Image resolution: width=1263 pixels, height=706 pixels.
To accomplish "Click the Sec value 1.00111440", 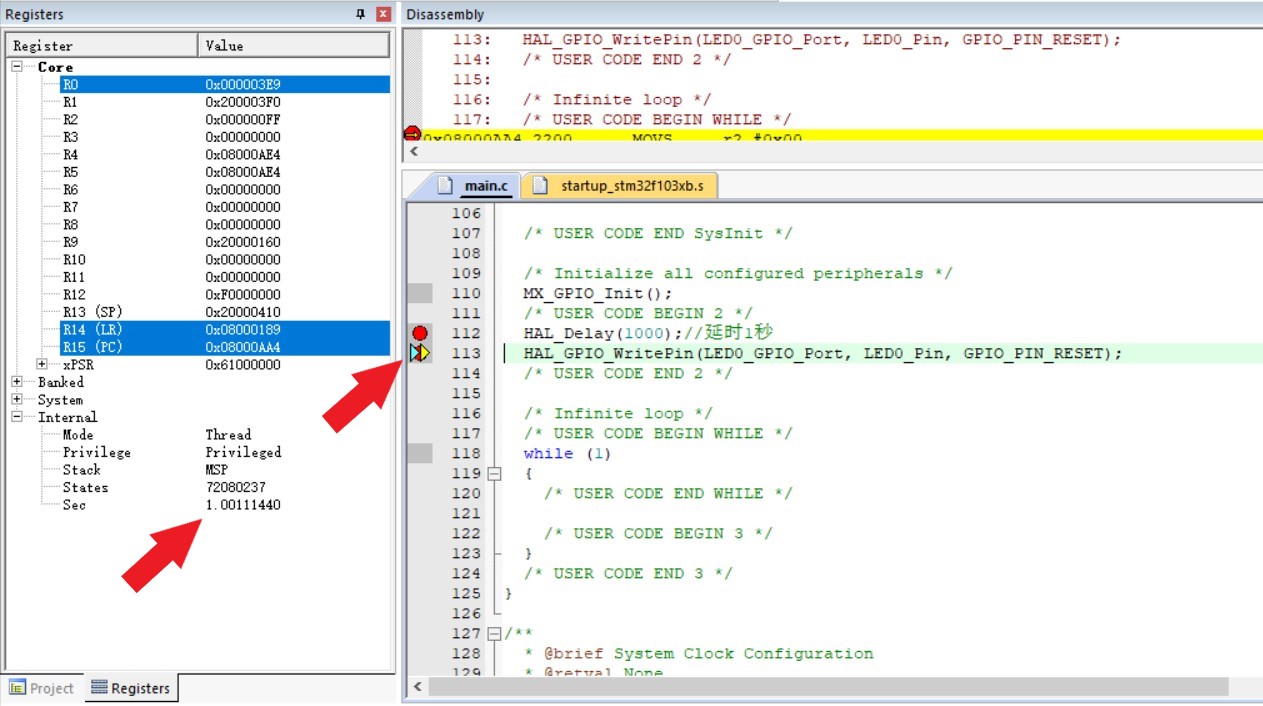I will tap(243, 505).
